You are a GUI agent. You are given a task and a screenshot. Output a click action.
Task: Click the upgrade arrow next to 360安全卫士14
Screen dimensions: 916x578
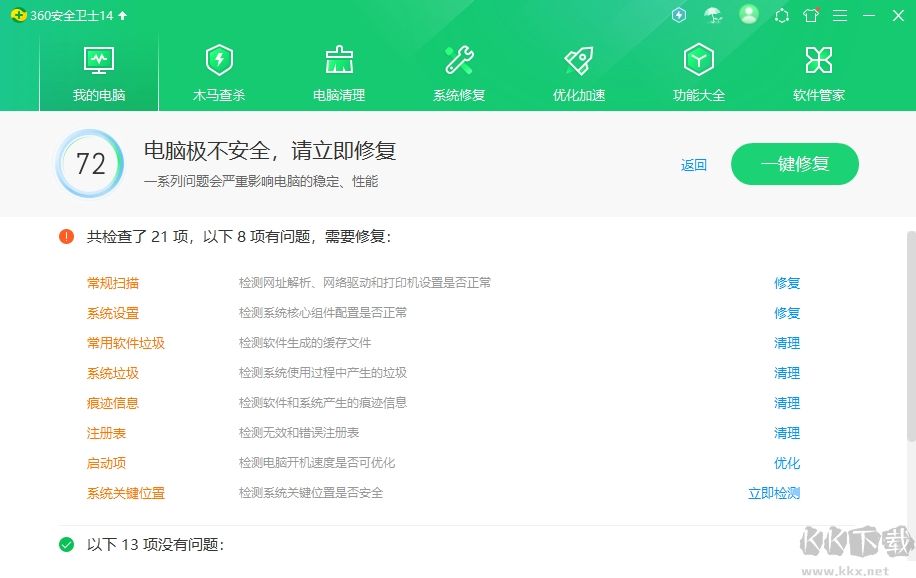coord(123,16)
